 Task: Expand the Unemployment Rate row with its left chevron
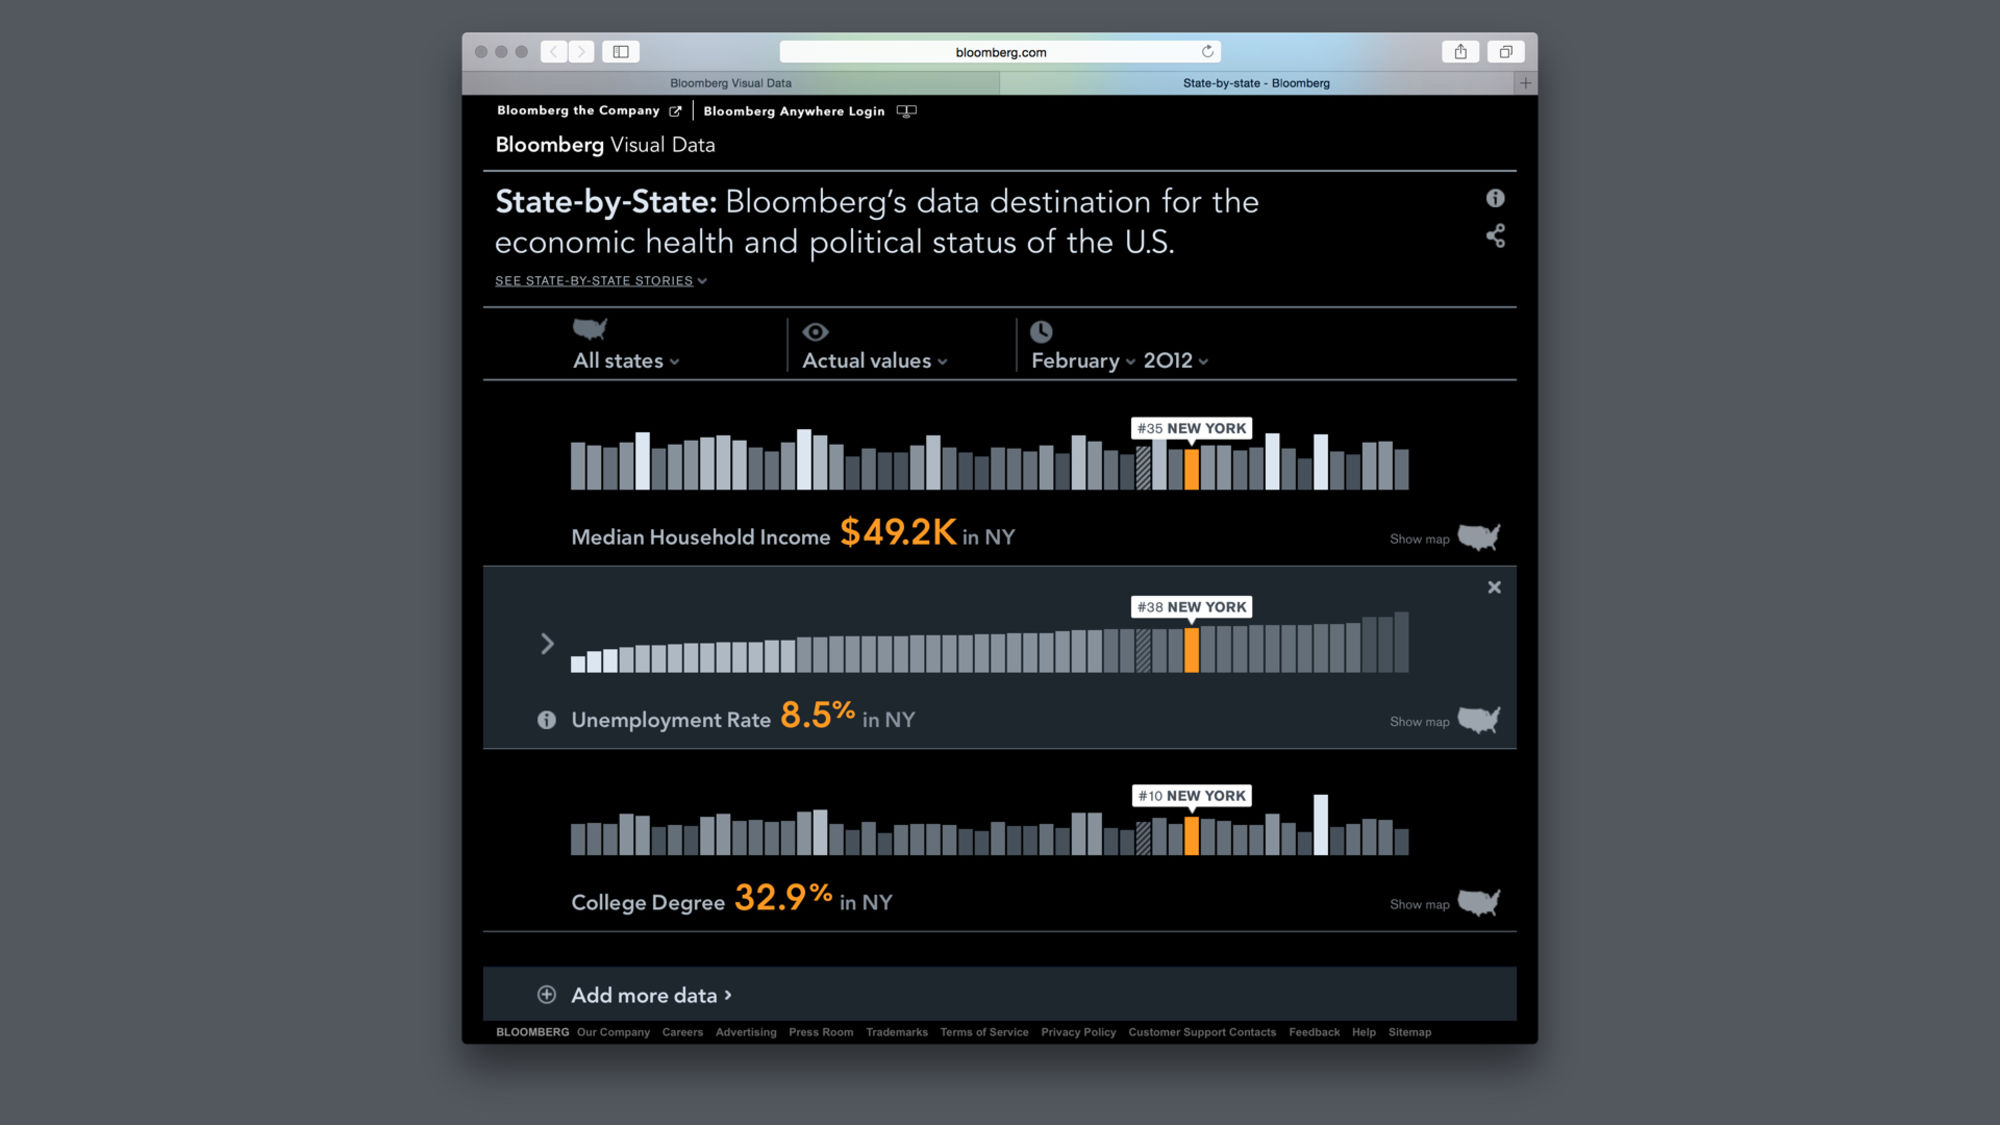tap(547, 643)
